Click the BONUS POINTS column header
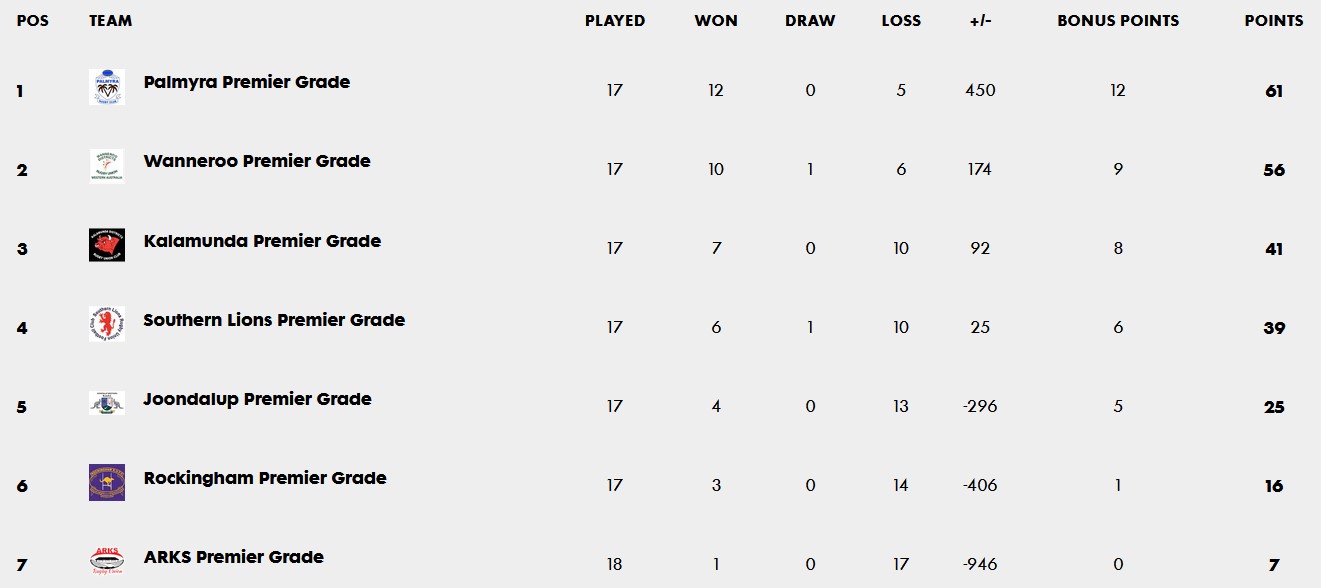 [1118, 20]
